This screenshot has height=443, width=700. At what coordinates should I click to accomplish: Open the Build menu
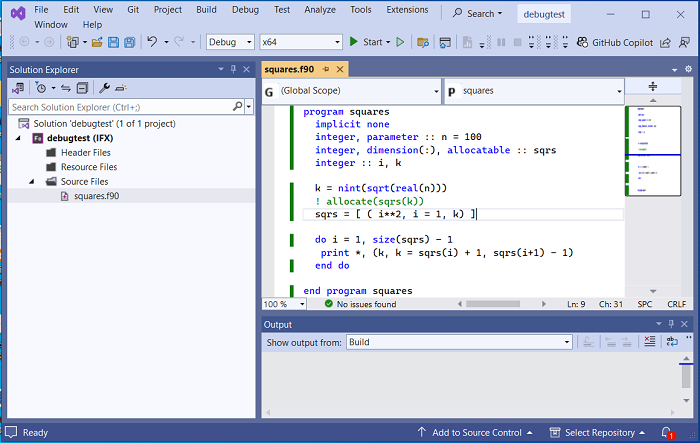click(x=206, y=10)
